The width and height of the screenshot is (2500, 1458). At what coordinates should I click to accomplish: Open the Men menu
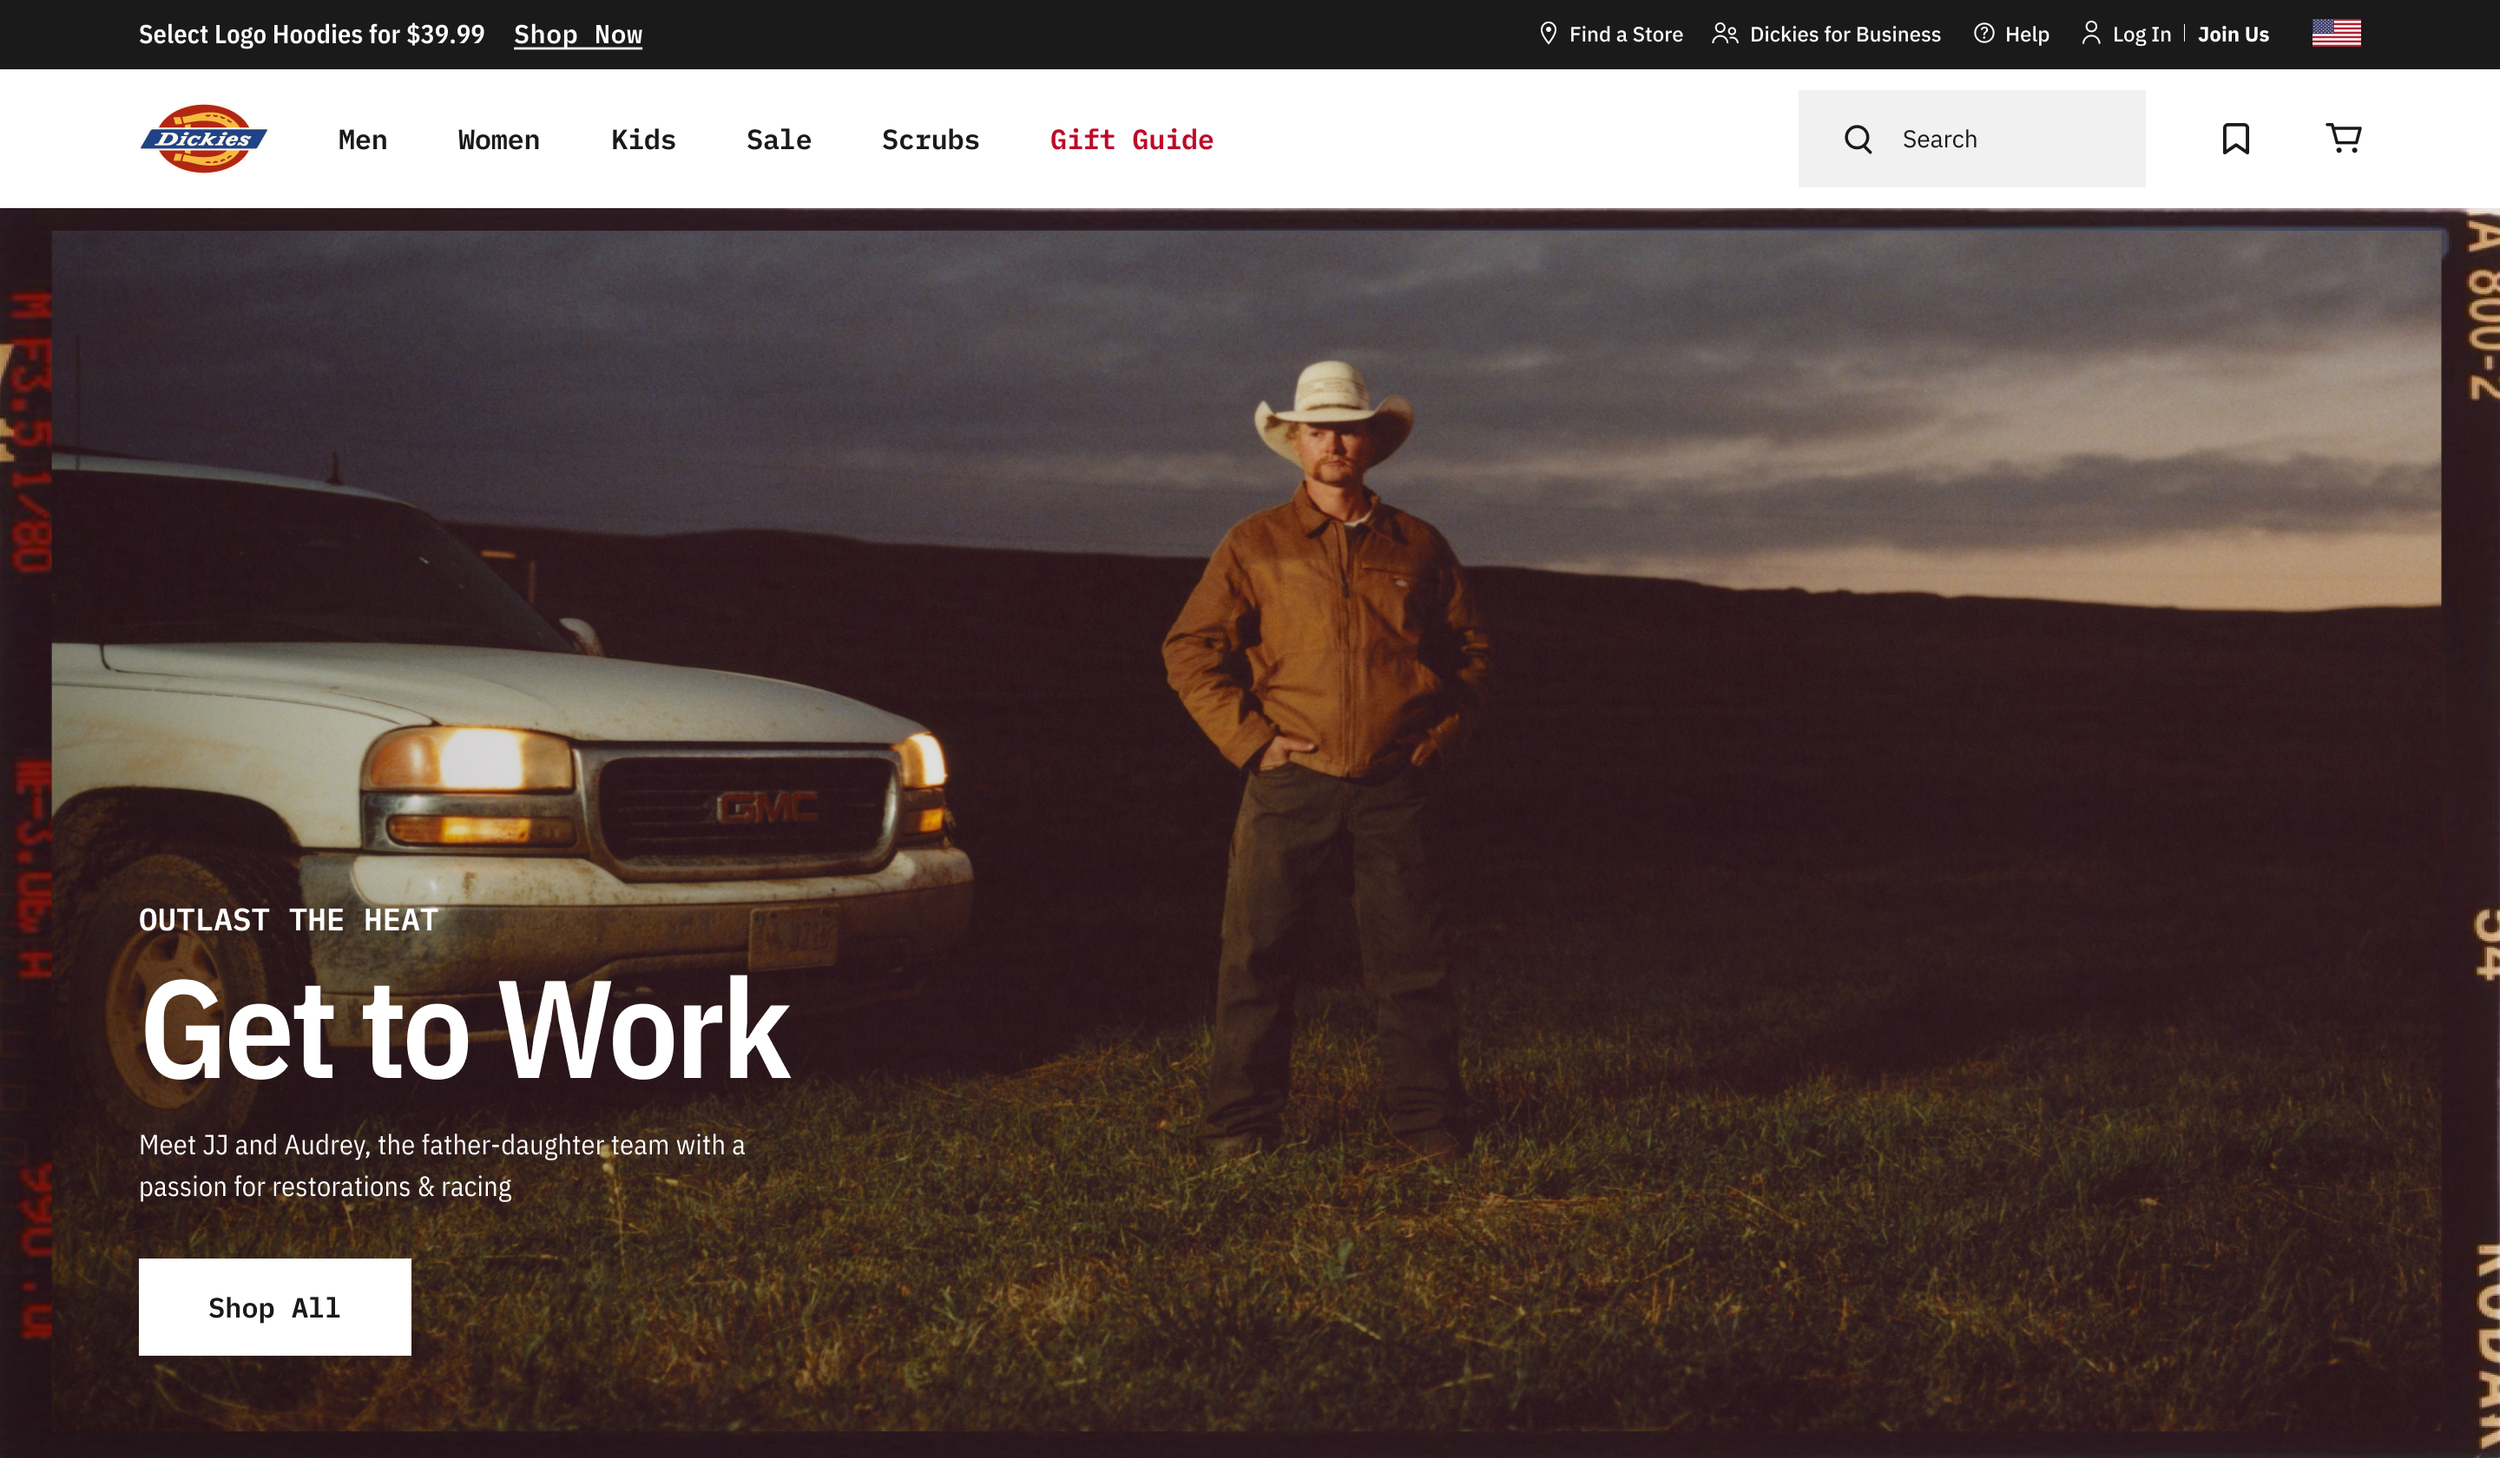click(x=362, y=140)
